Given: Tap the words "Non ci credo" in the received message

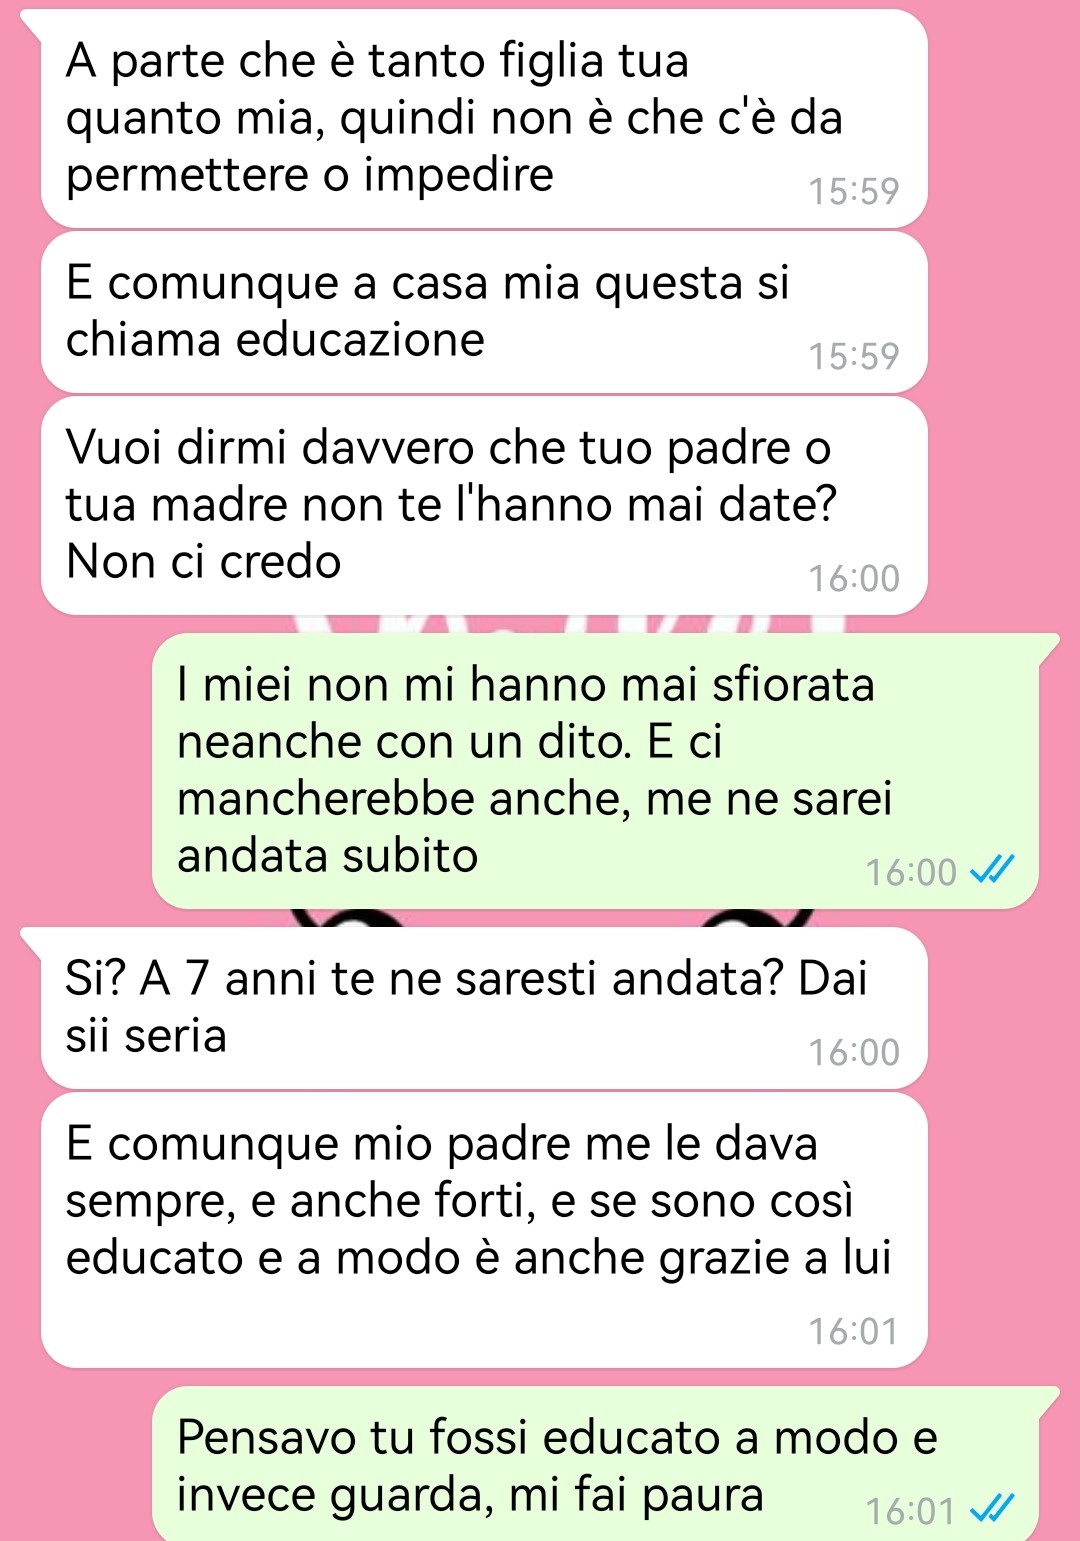Looking at the screenshot, I should [204, 562].
